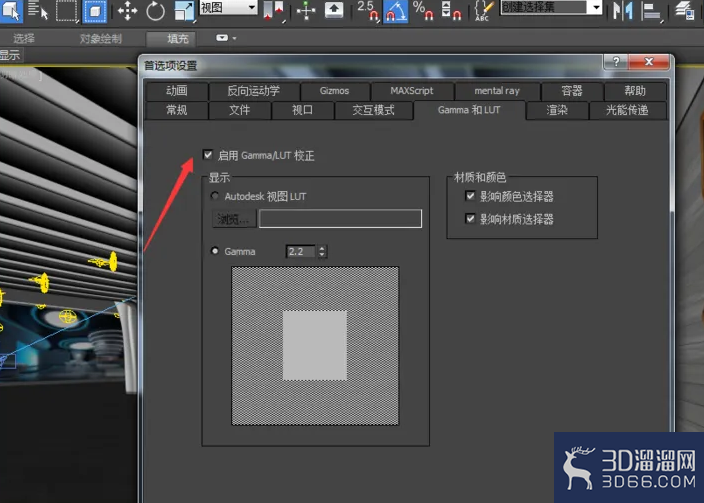Activate the Select and Rotate tool
704x503 pixels.
click(x=155, y=10)
